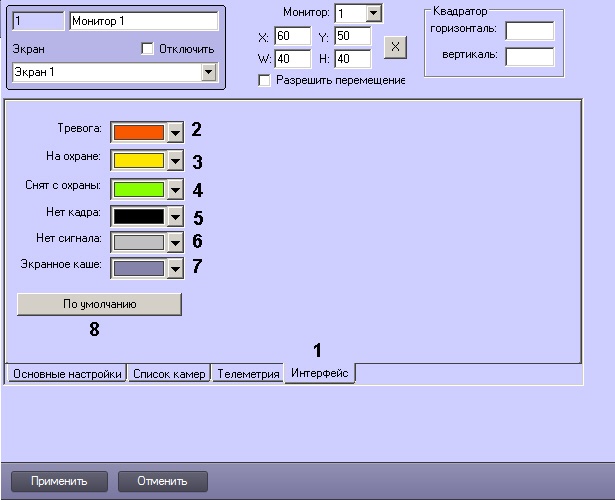Viewport: 615px width, 500px height.
Task: Open the Список камер tab
Action: point(169,374)
